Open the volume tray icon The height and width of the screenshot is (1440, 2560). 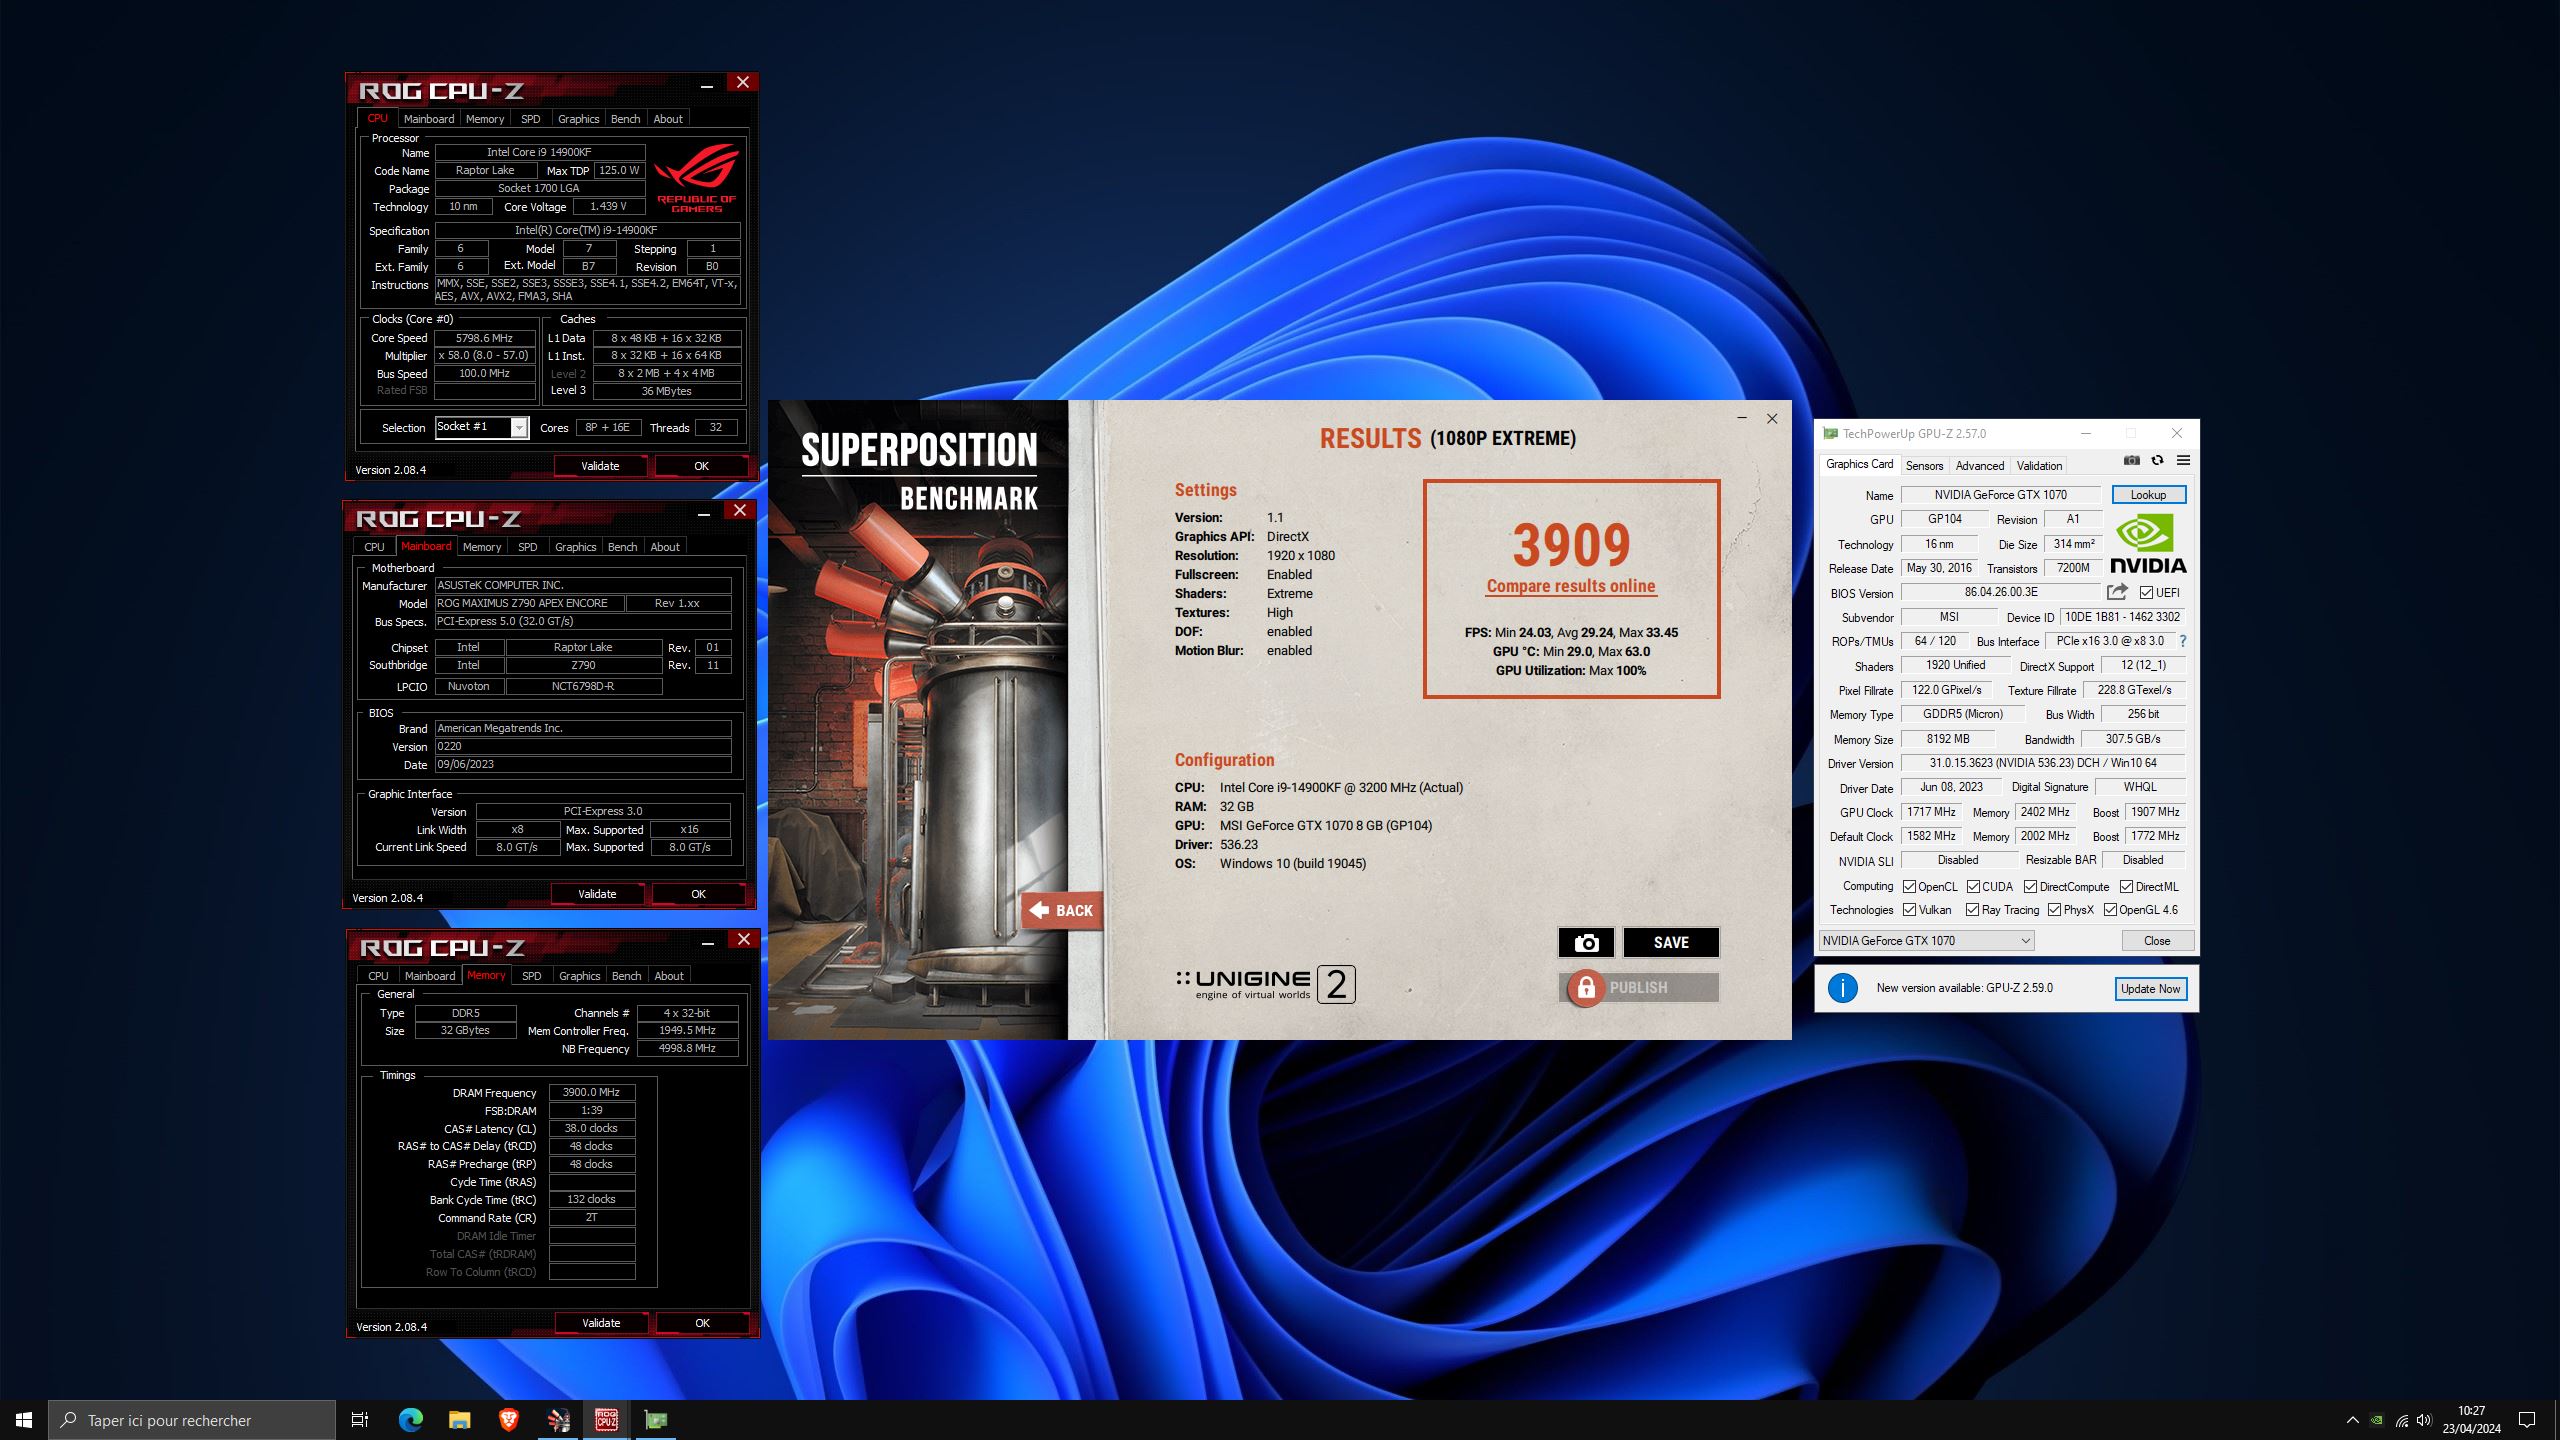point(2424,1420)
